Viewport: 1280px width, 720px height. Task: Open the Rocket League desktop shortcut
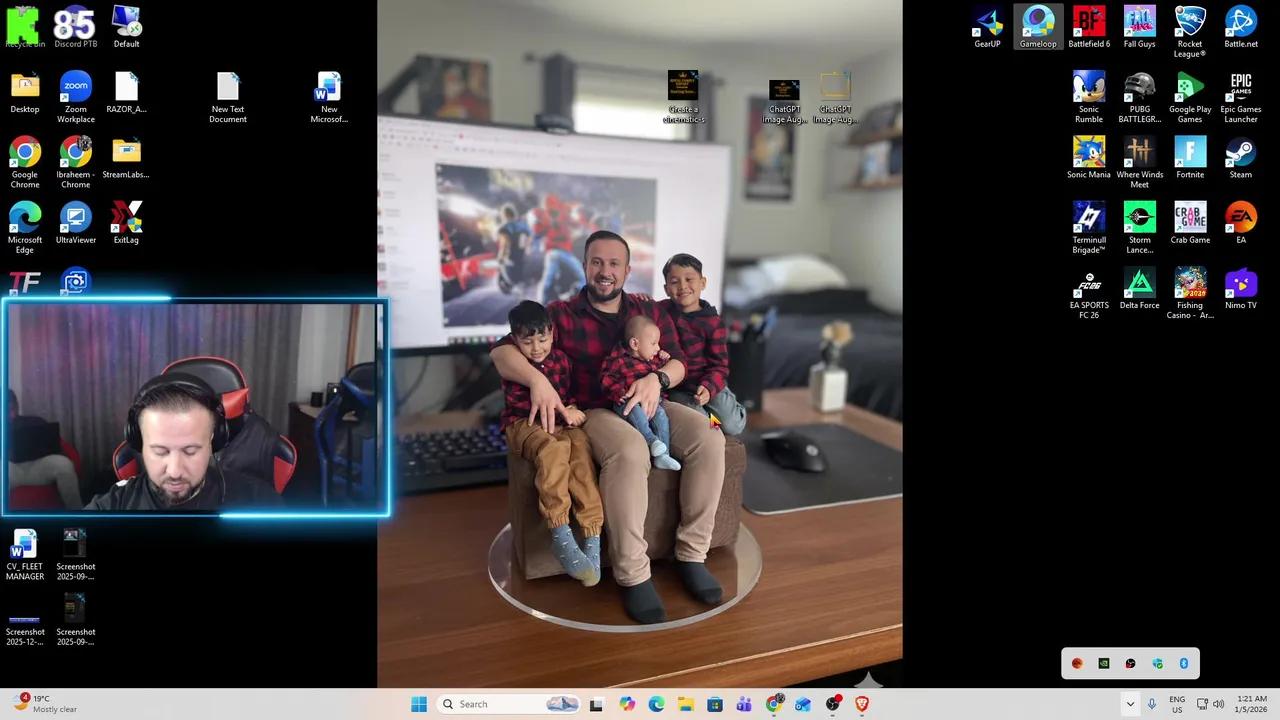click(x=1190, y=22)
